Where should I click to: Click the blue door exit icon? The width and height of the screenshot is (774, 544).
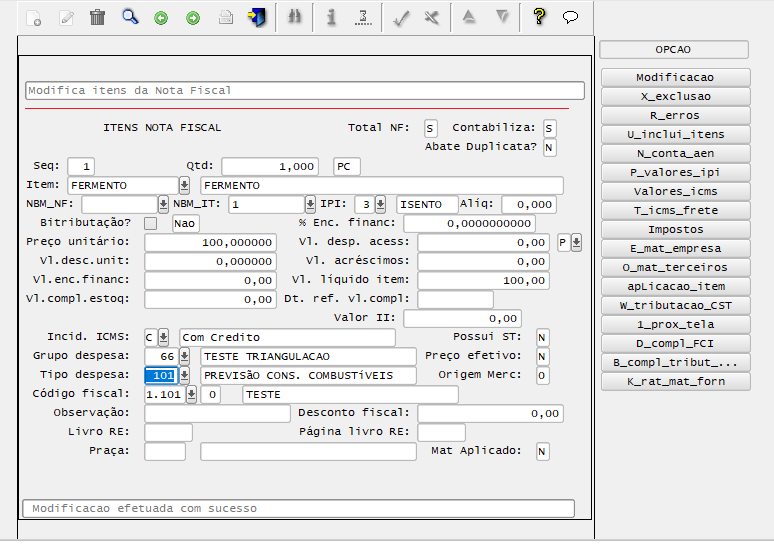(x=257, y=18)
